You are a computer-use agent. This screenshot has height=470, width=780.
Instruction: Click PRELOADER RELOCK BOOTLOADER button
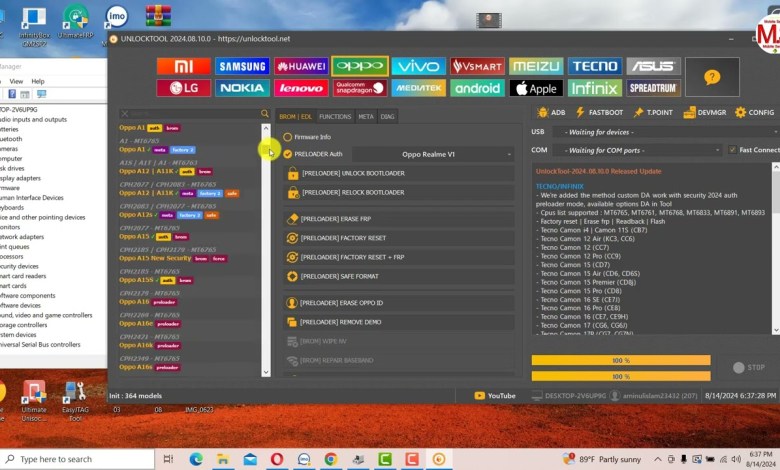tap(399, 192)
